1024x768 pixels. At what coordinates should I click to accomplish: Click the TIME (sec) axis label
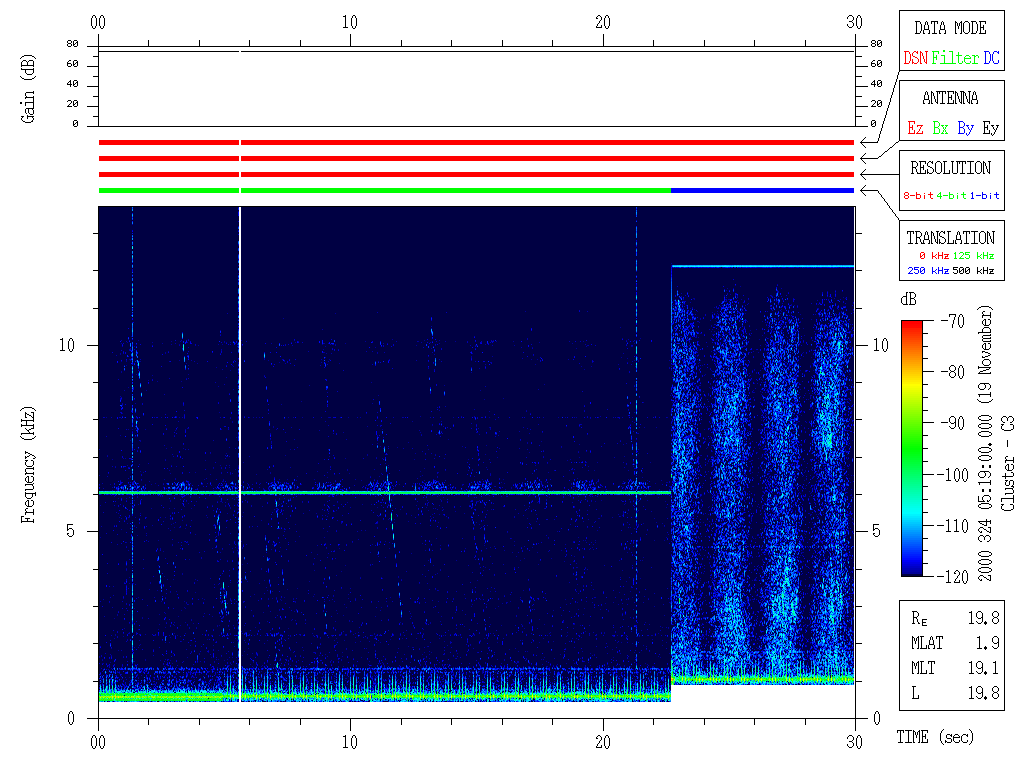point(933,738)
